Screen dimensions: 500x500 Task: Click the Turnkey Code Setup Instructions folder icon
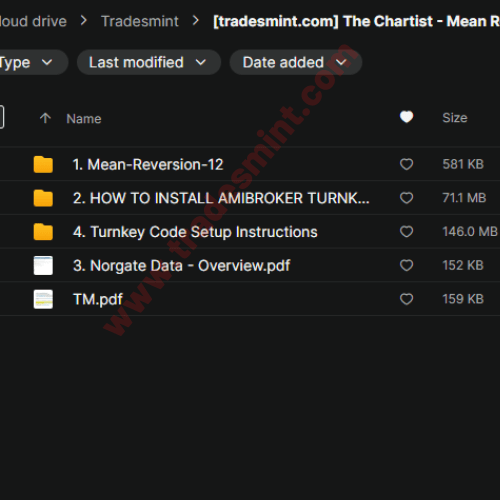point(43,232)
